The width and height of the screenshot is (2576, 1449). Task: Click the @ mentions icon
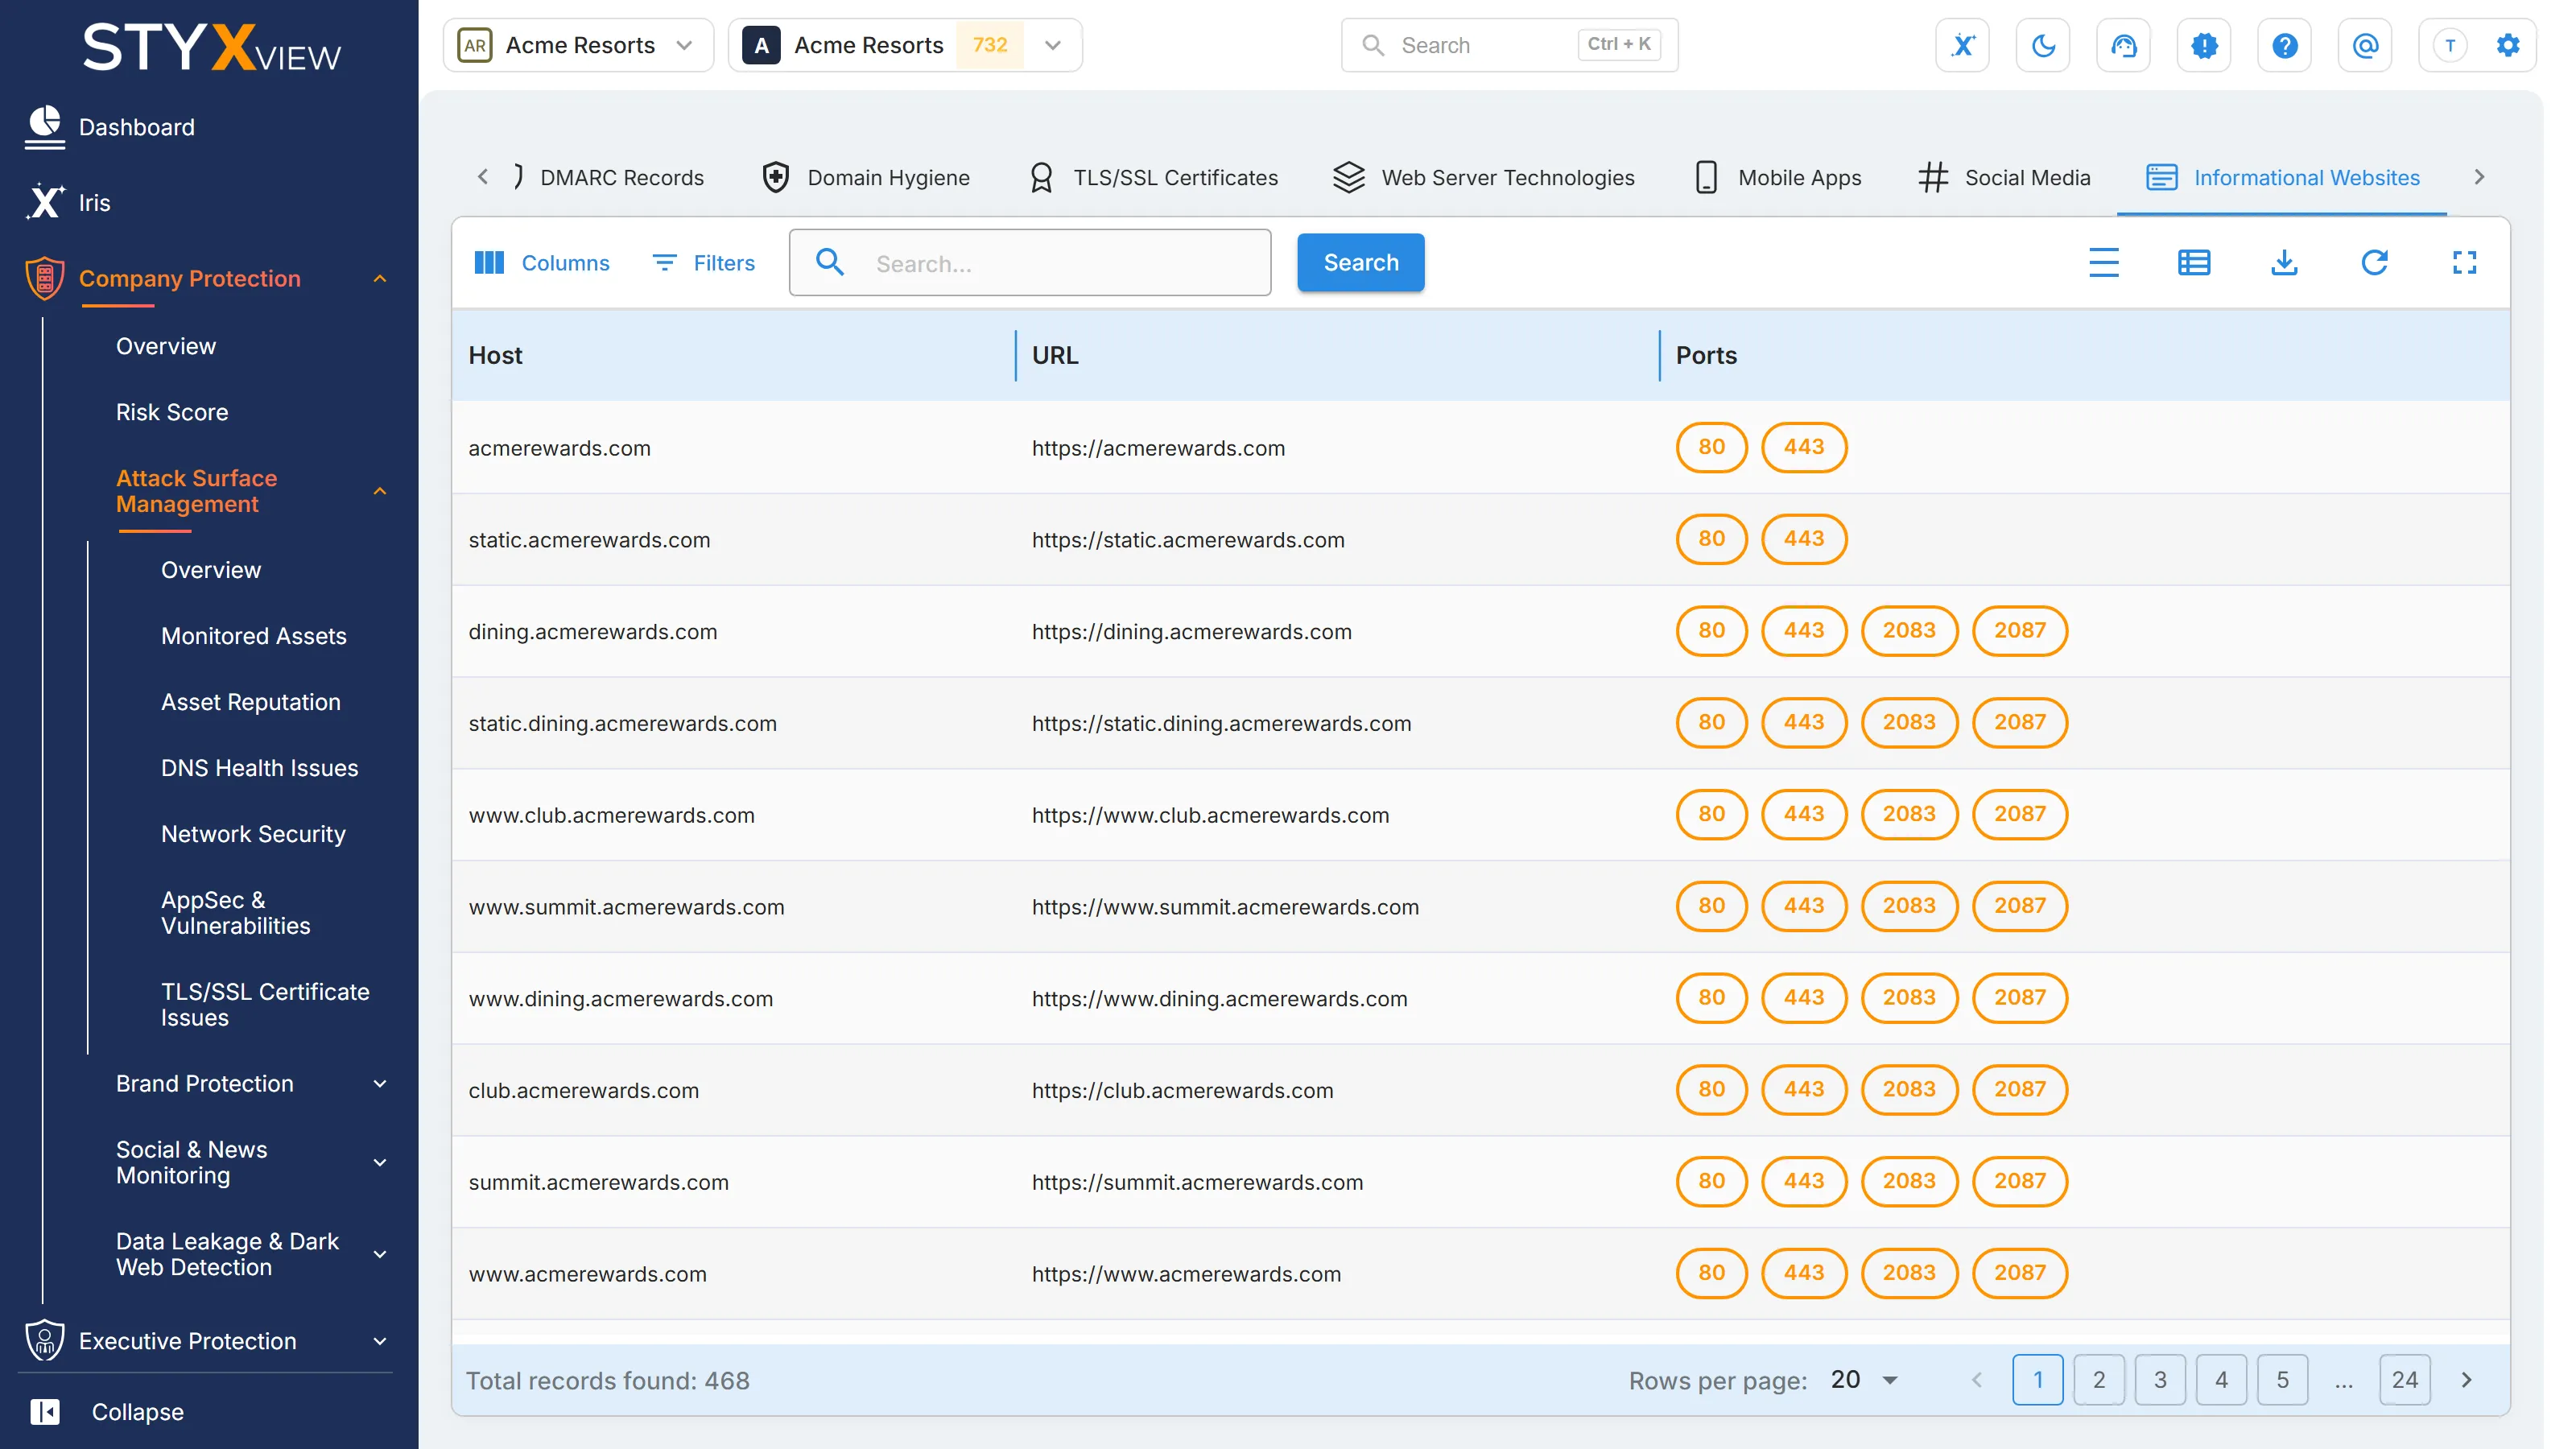click(x=2365, y=45)
